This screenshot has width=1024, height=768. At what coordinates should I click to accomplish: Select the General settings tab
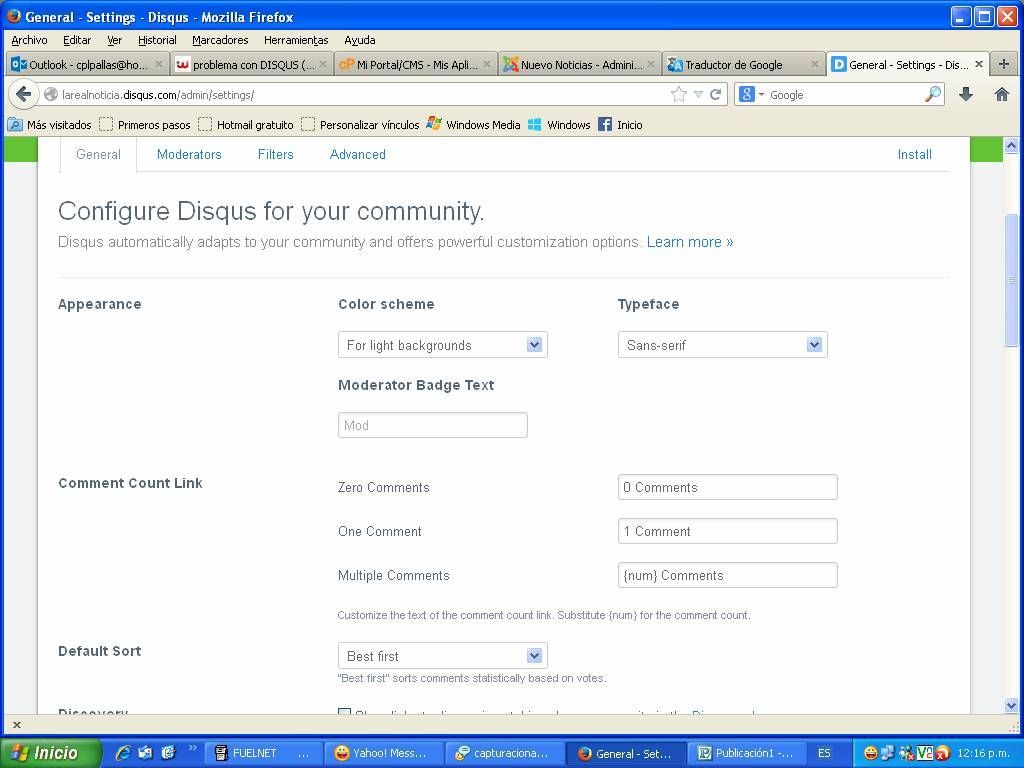pyautogui.click(x=98, y=155)
